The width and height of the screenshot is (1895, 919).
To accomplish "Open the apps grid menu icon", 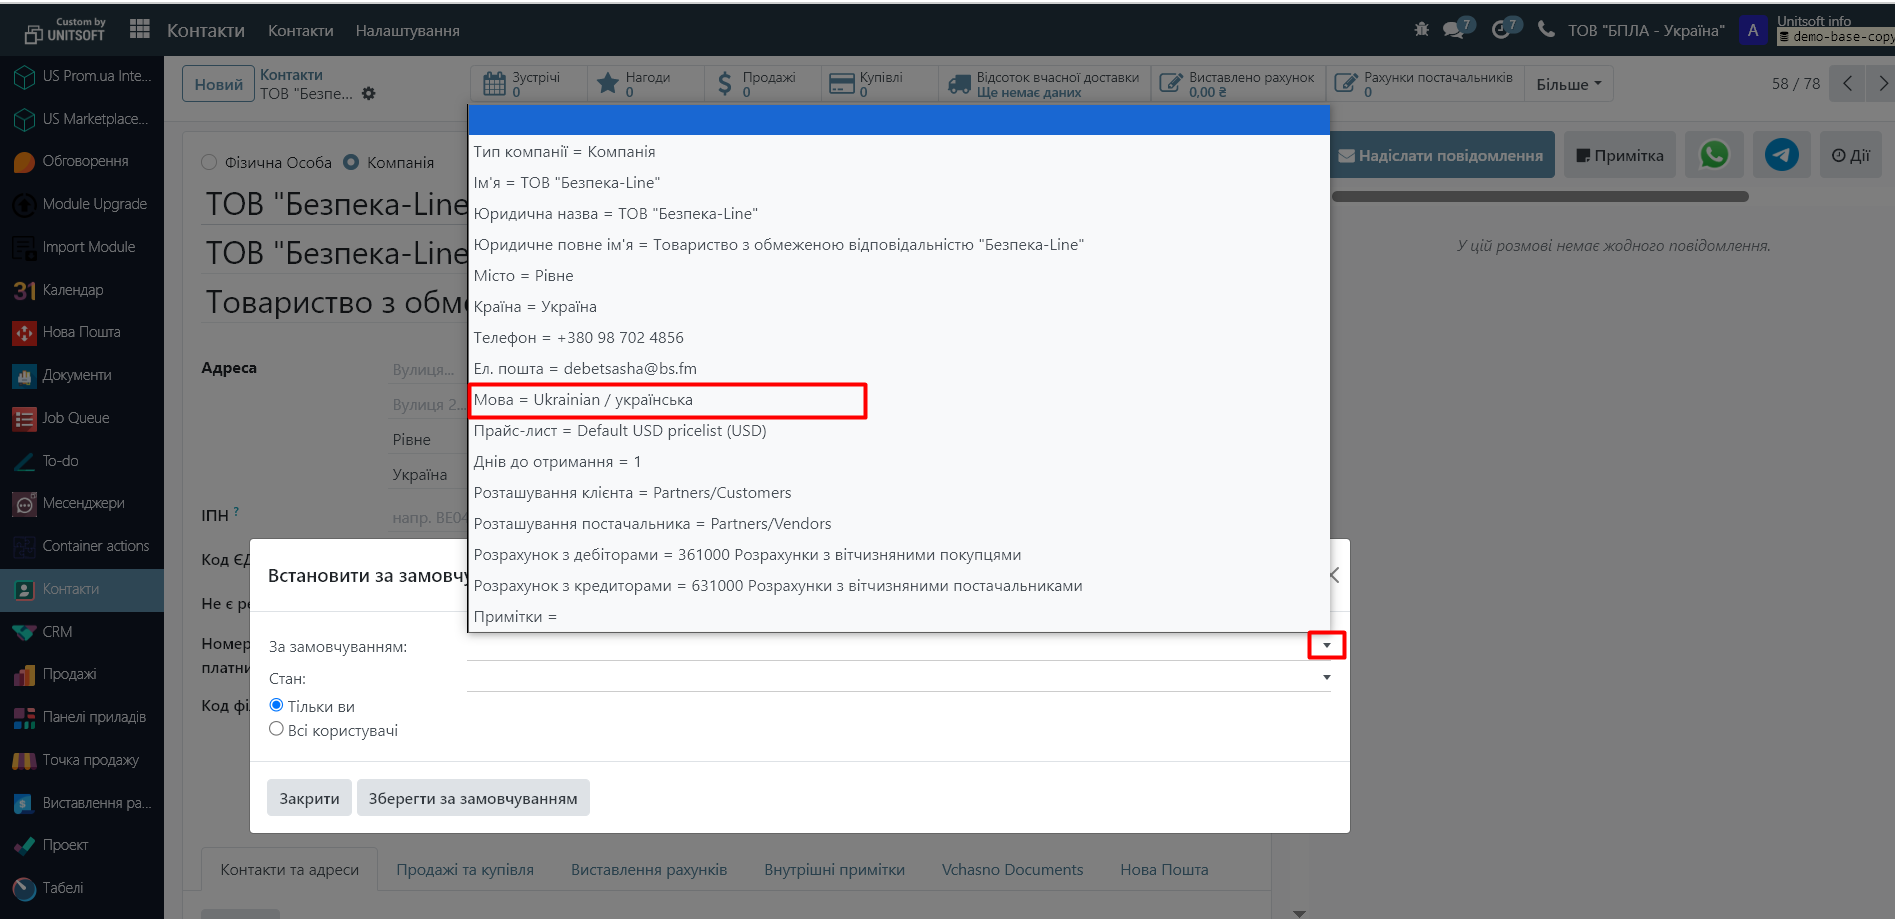I will click(139, 30).
